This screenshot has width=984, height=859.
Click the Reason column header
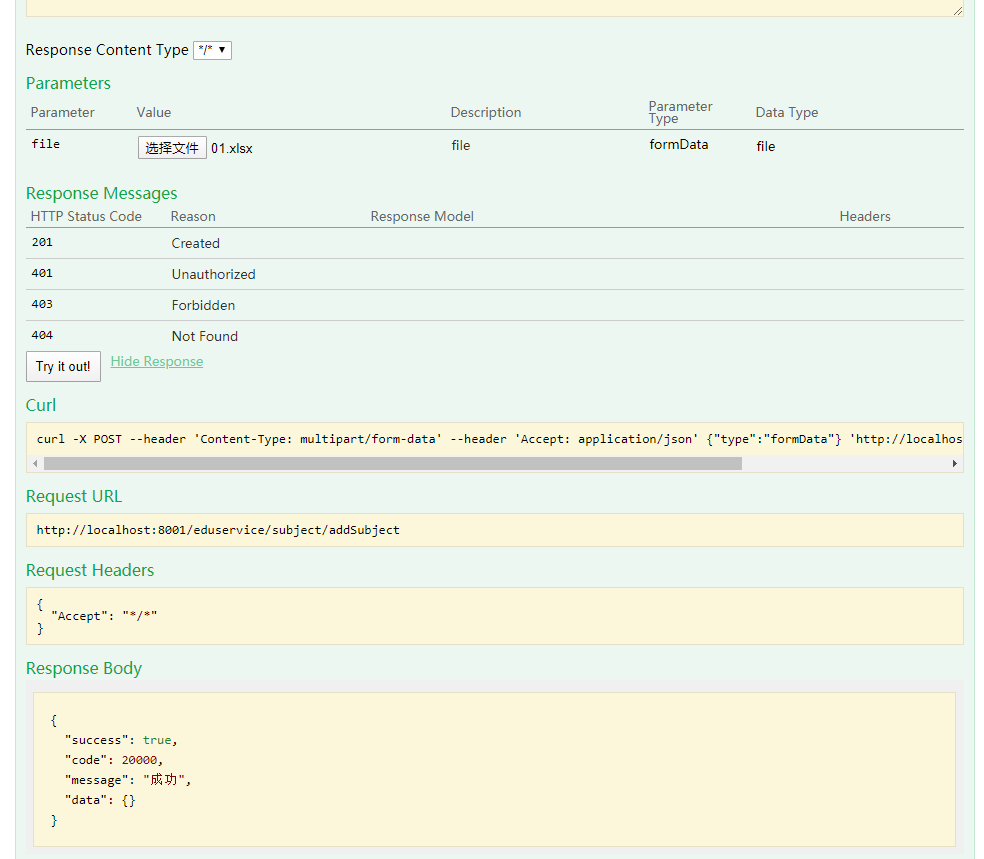click(193, 216)
